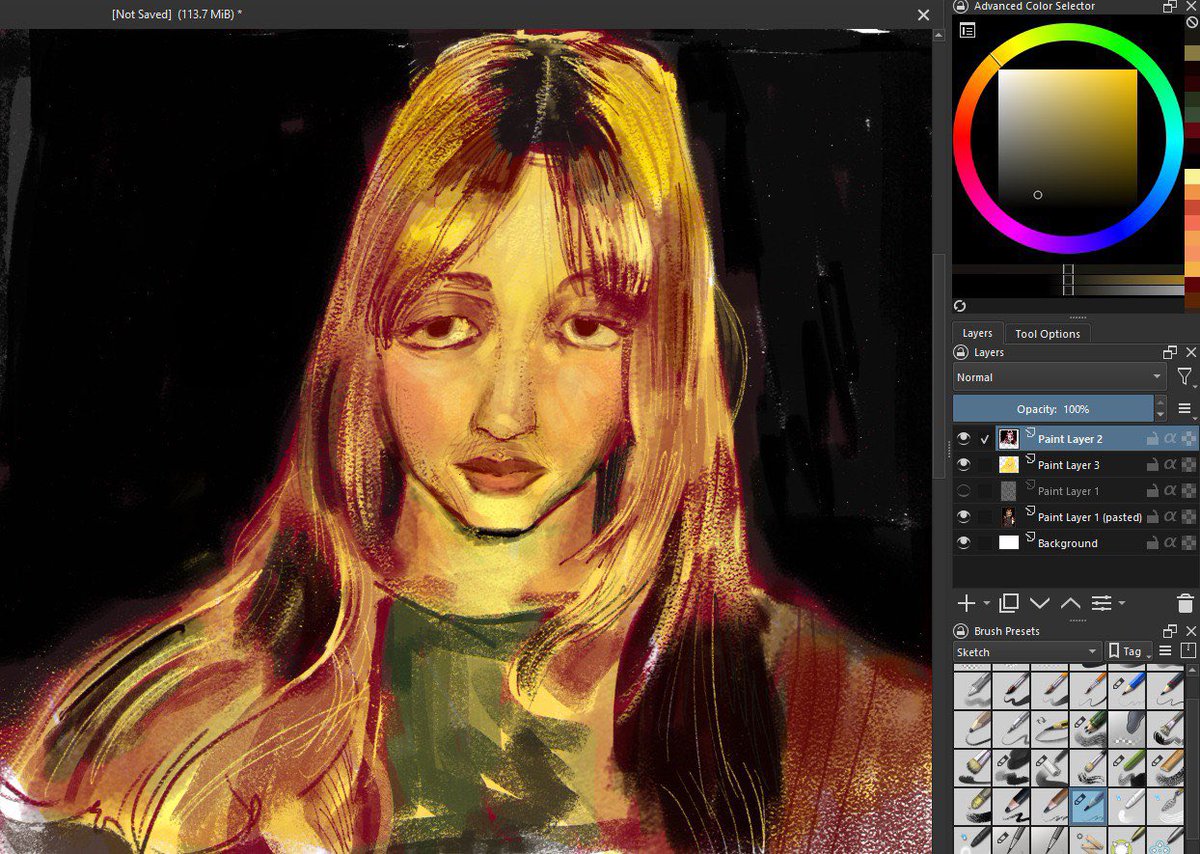Pick a color in saturation-value square
Viewport: 1200px width, 854px height.
(x=1067, y=138)
